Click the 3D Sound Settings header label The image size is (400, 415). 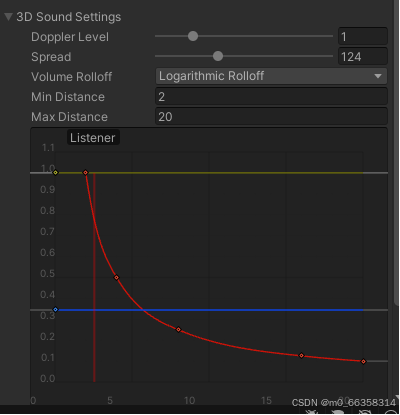[x=69, y=17]
